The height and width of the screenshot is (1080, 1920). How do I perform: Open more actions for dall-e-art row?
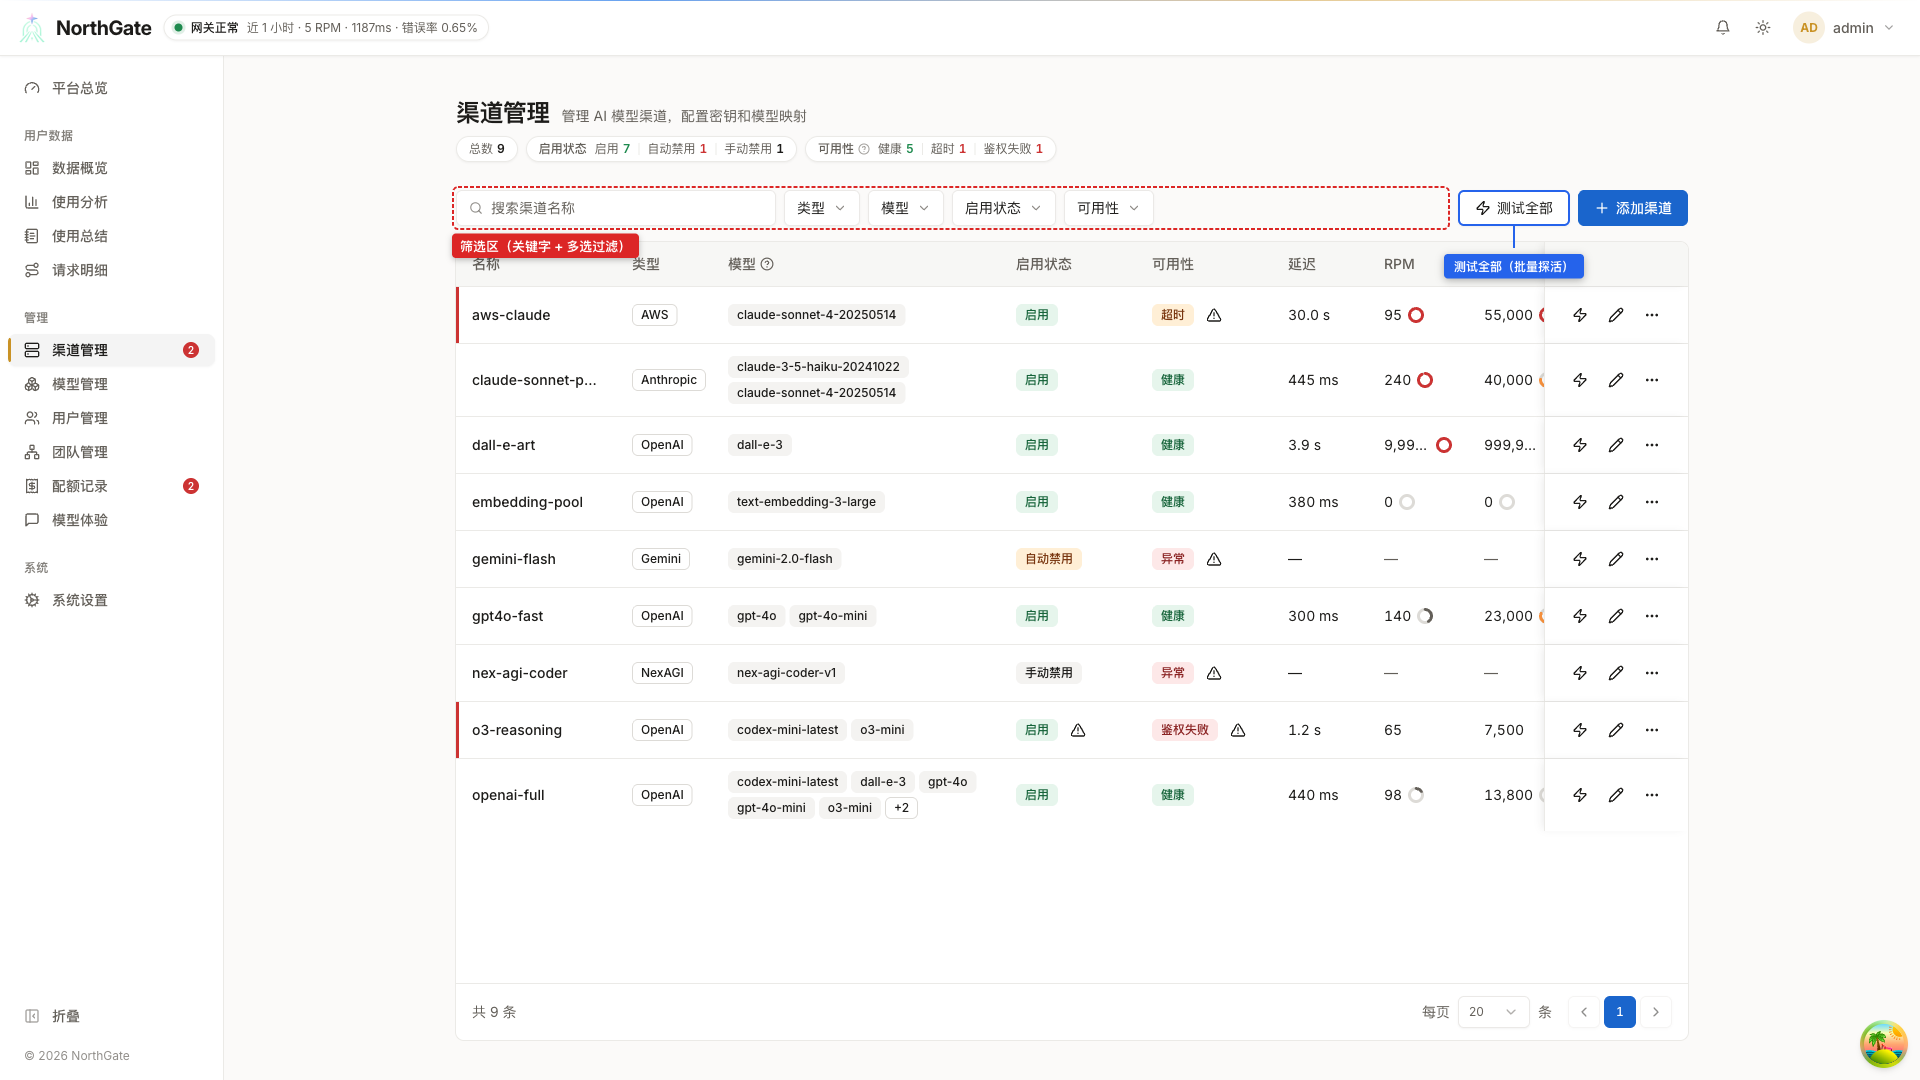(x=1652, y=445)
